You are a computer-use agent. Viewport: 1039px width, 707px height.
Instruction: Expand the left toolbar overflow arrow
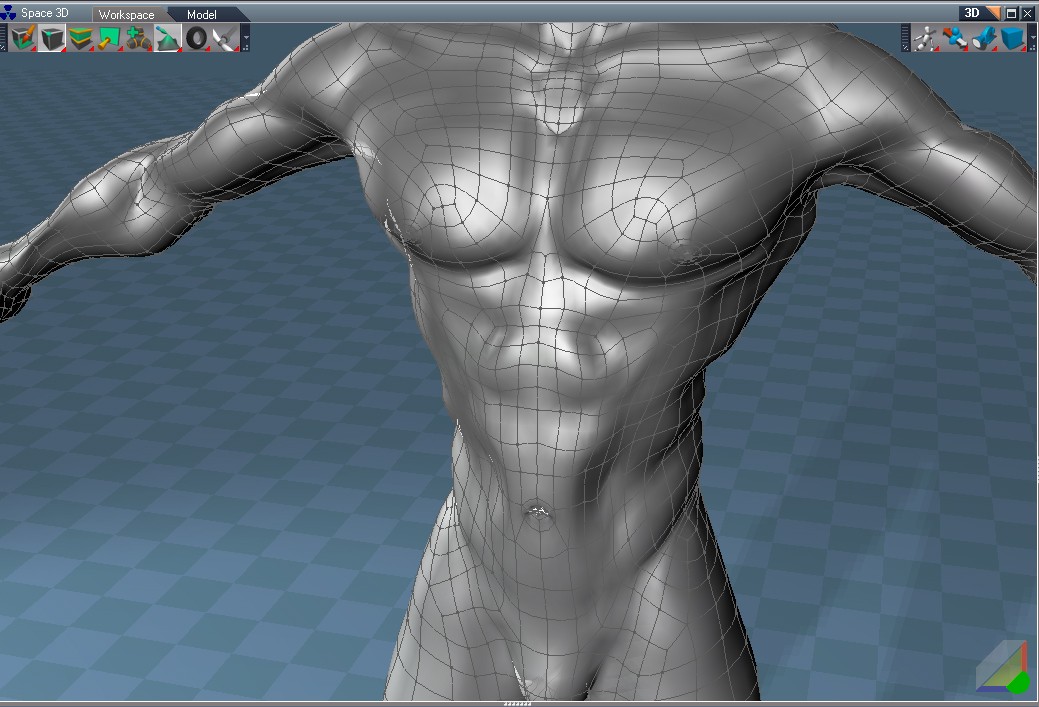tap(245, 39)
